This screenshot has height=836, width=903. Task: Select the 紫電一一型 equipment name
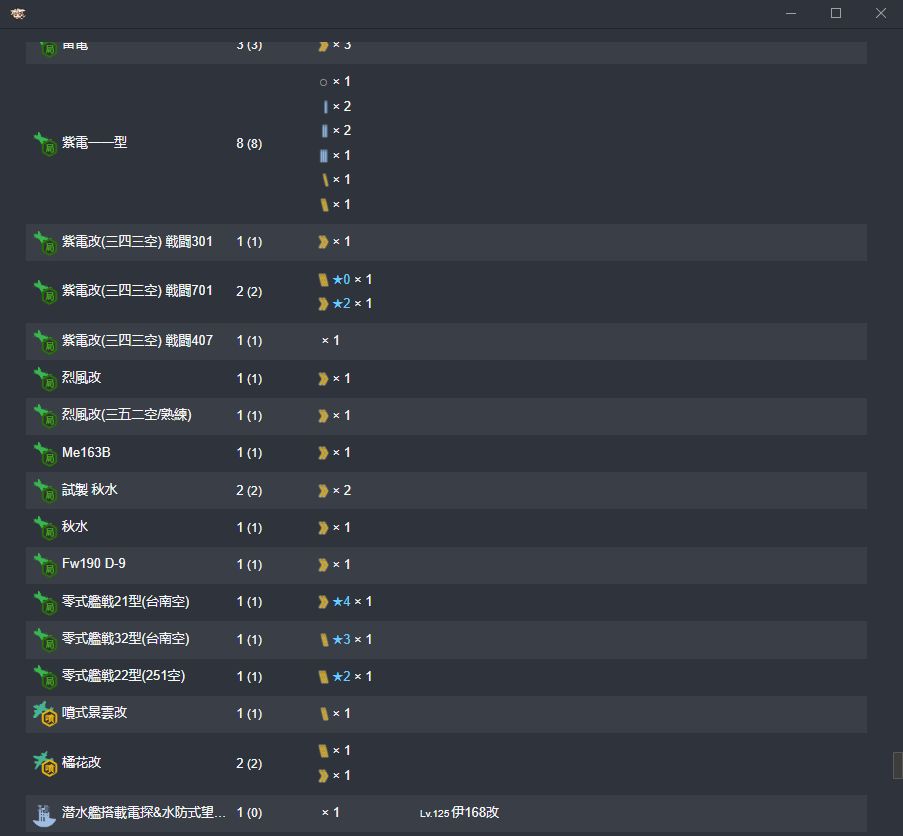click(x=94, y=142)
